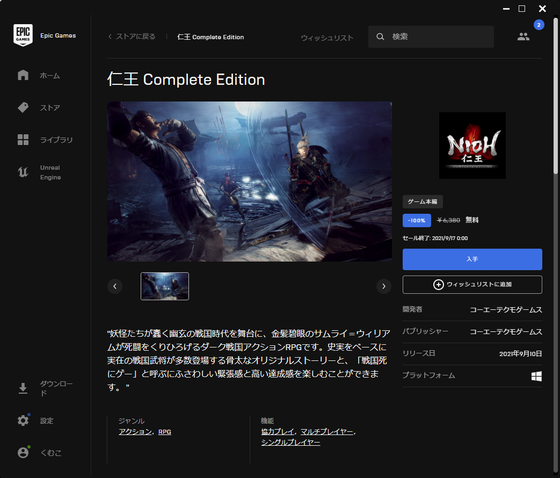Click the ゲーム本編 tag label

click(x=422, y=201)
